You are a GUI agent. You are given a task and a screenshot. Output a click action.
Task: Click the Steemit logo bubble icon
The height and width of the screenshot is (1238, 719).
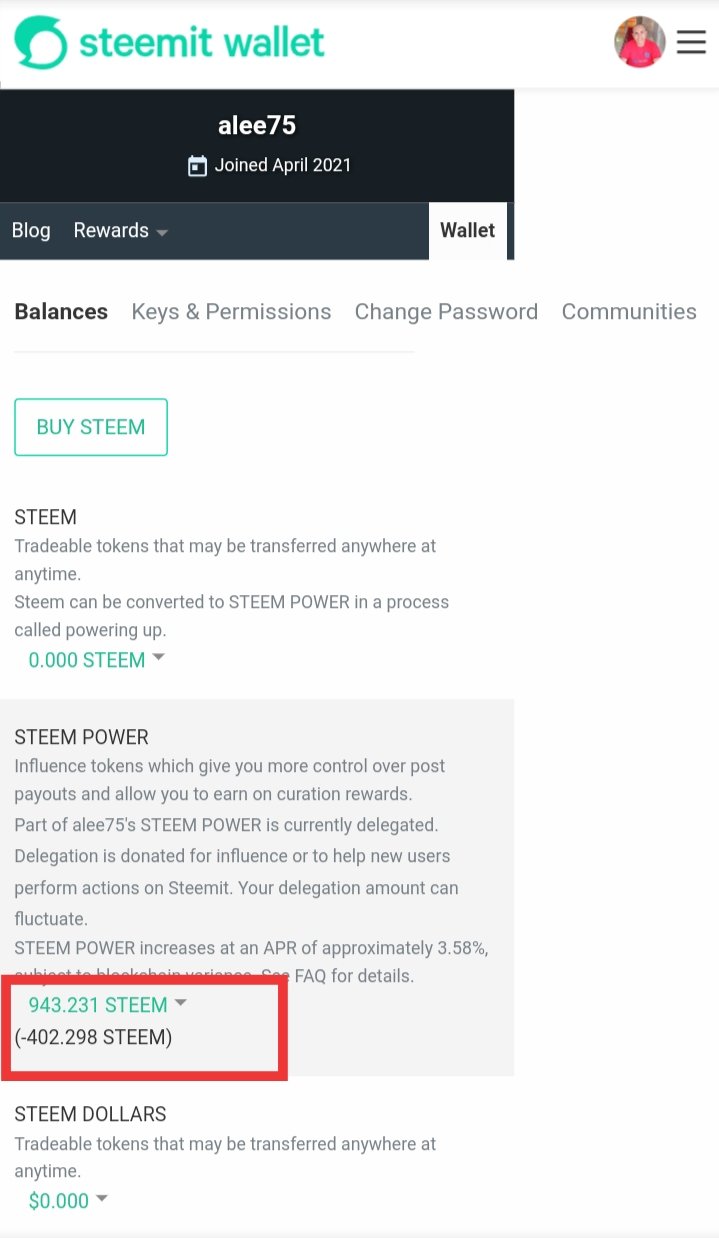[x=40, y=42]
